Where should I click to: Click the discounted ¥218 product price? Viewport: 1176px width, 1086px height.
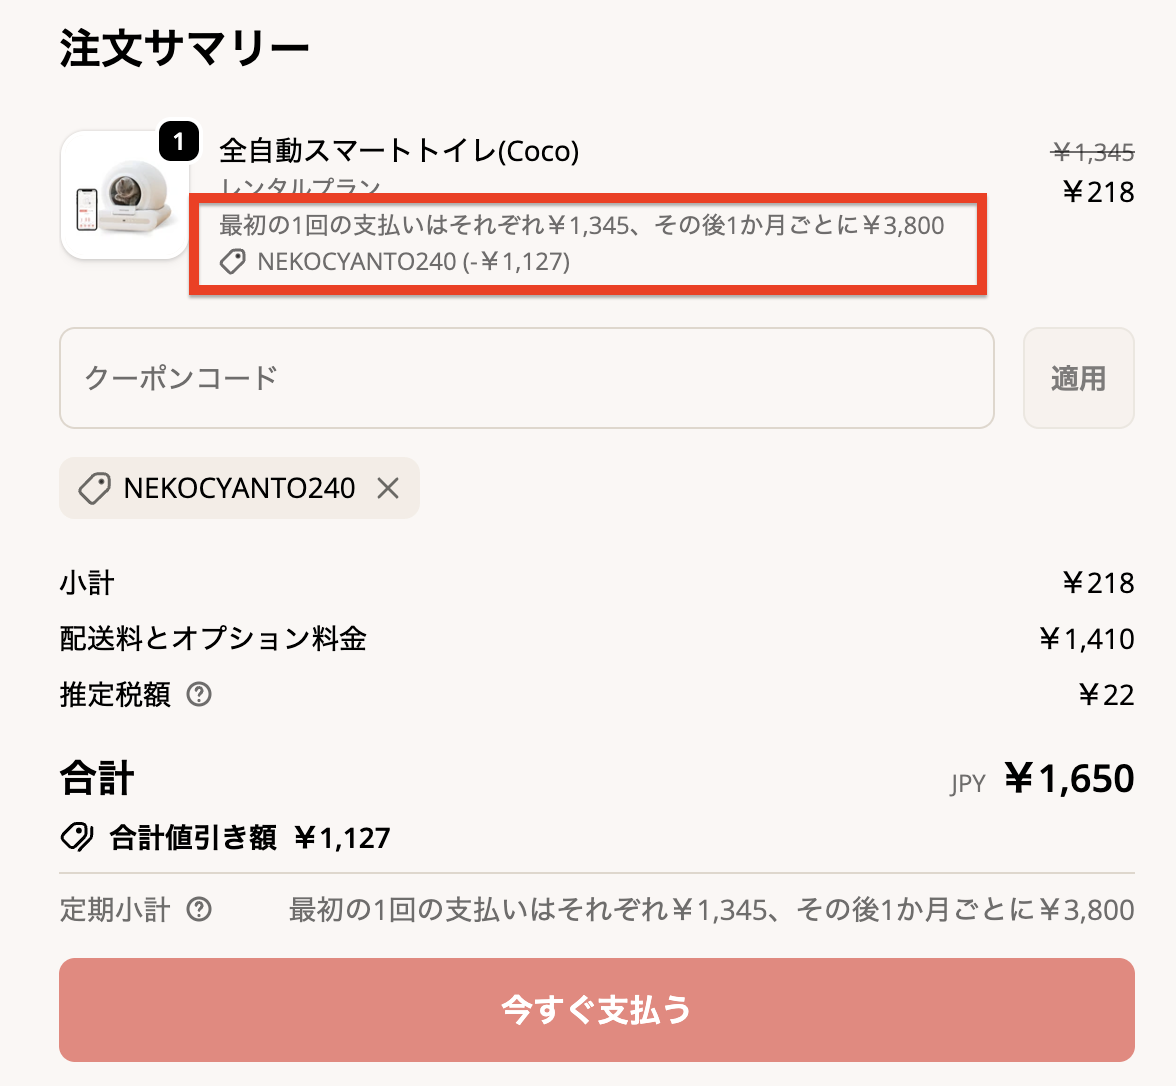pyautogui.click(x=1098, y=191)
